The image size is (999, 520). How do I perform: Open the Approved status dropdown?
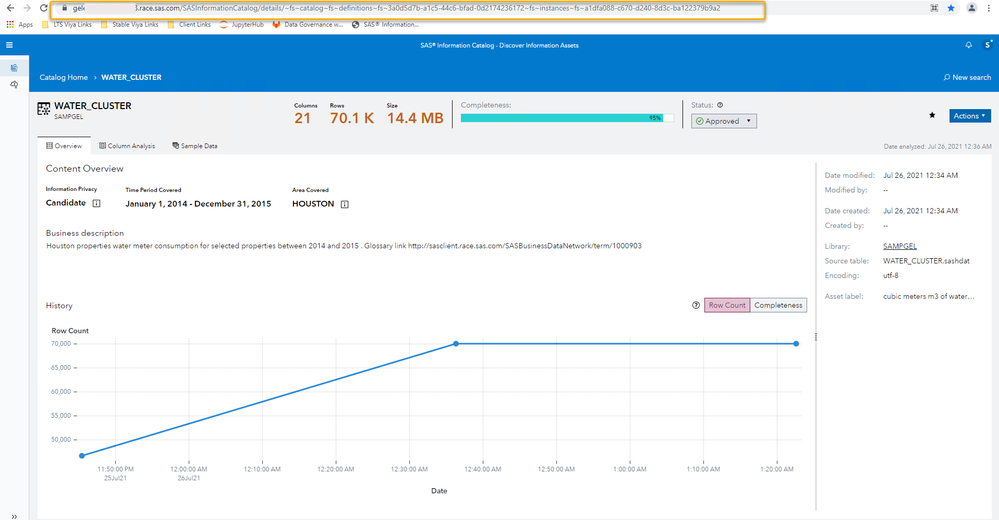coord(724,121)
